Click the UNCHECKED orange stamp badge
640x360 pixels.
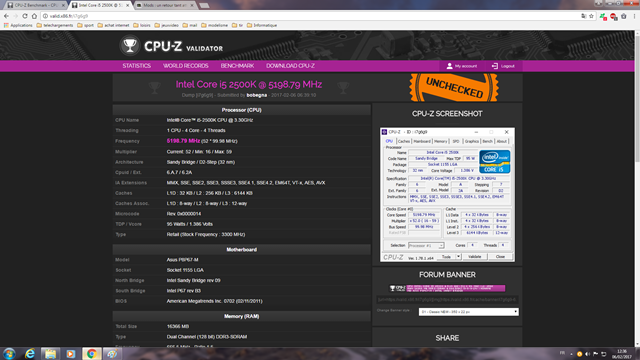454,87
